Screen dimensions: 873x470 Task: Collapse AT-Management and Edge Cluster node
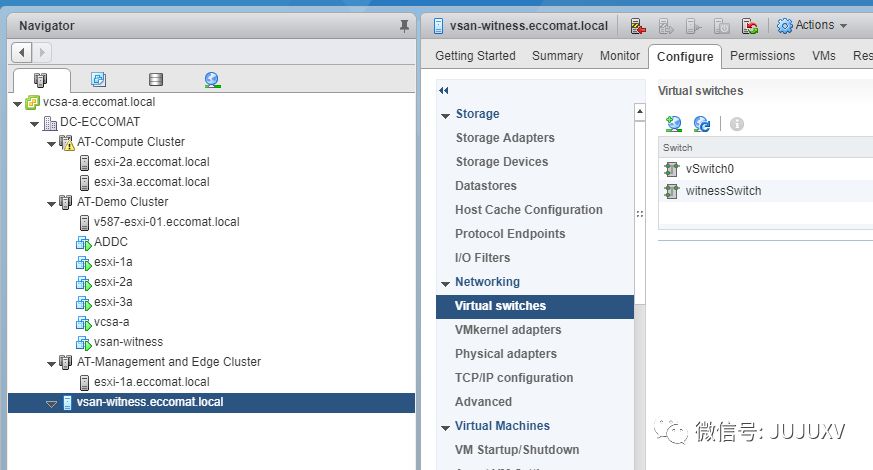pos(51,364)
